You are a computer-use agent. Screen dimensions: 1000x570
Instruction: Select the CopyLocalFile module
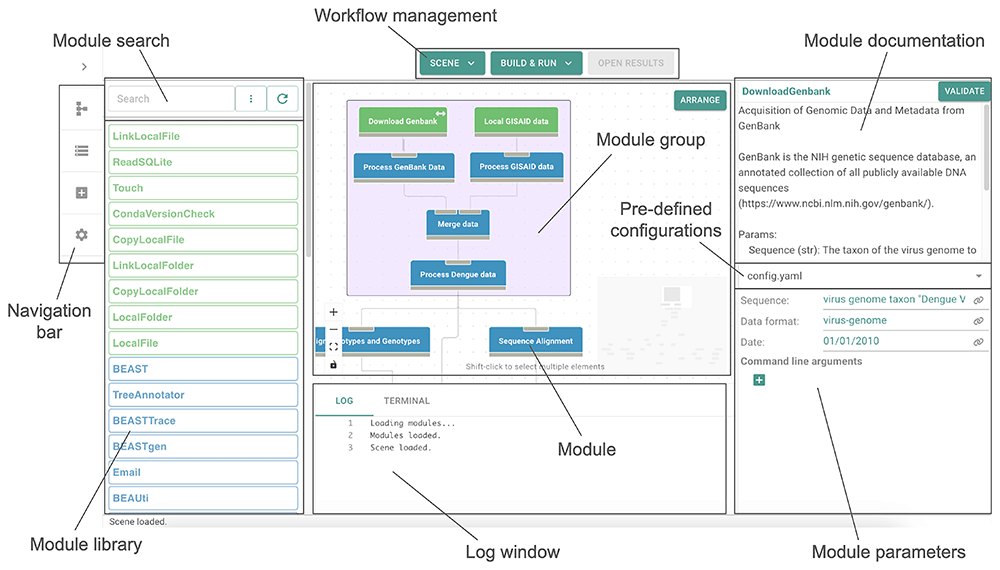203,240
